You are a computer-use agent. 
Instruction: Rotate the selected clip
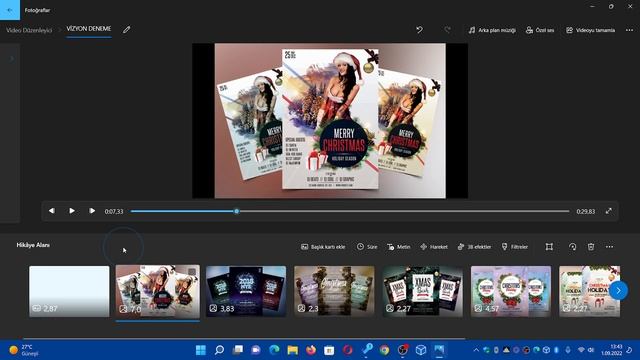(572, 247)
